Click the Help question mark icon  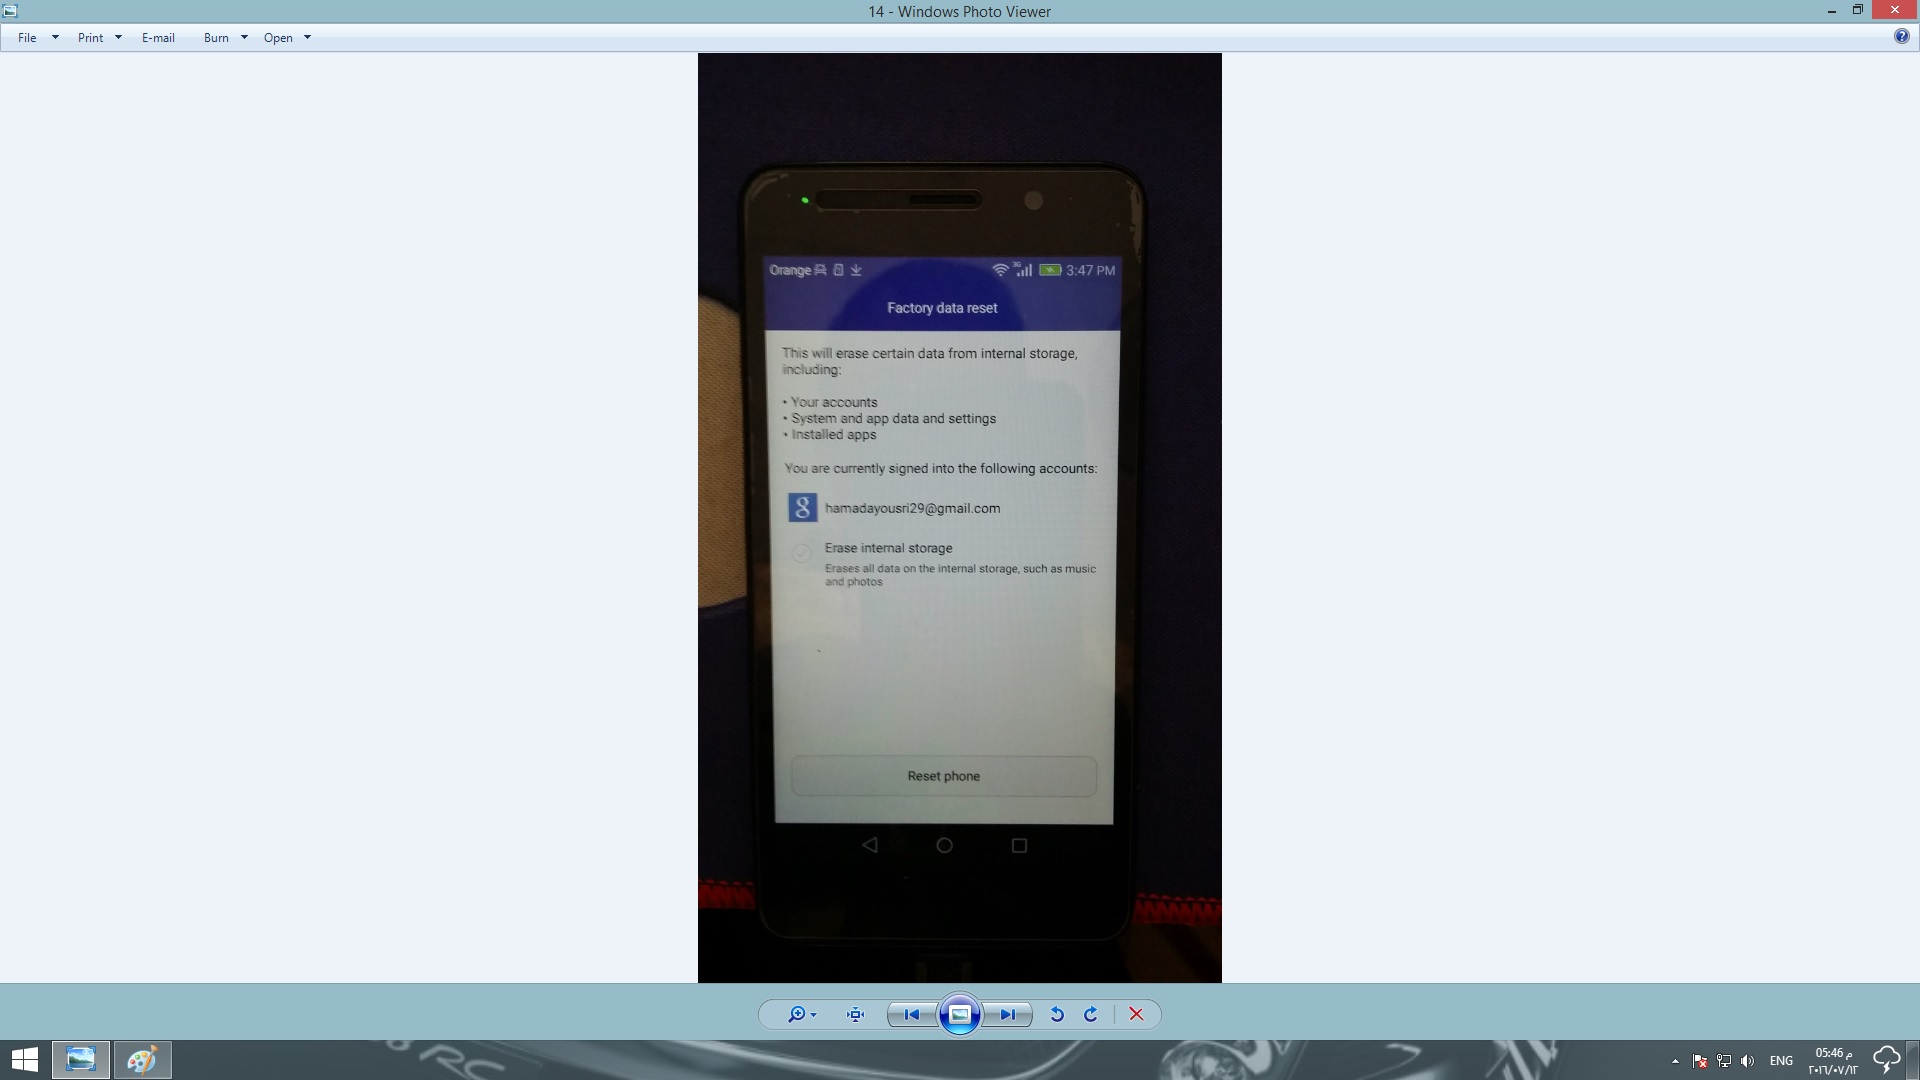tap(1901, 36)
